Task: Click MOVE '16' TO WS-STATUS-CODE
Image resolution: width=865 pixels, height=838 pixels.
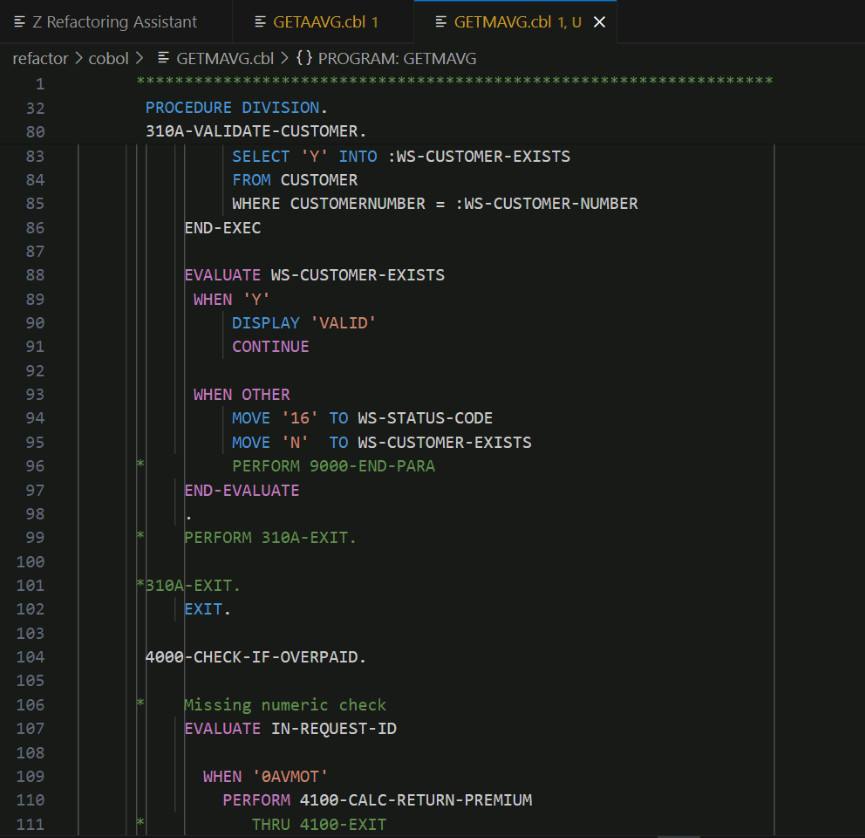Action: pyautogui.click(x=362, y=419)
